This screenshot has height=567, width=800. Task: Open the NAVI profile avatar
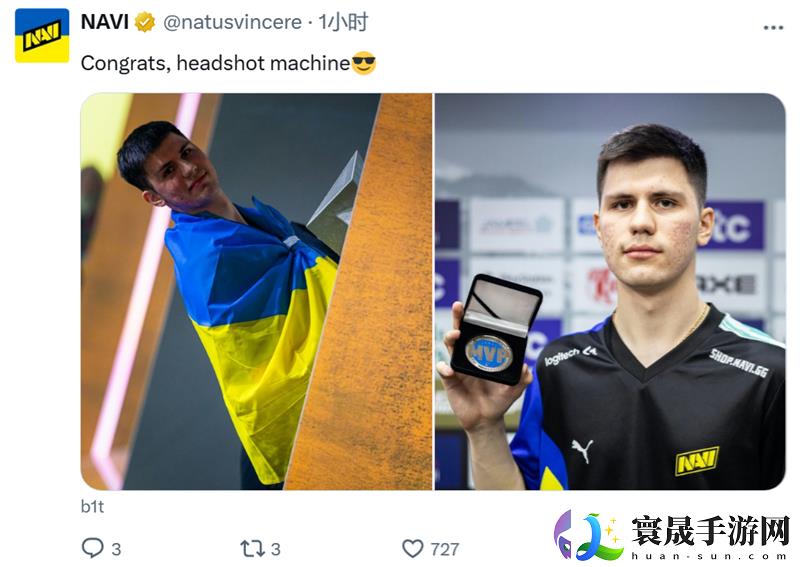tap(42, 36)
